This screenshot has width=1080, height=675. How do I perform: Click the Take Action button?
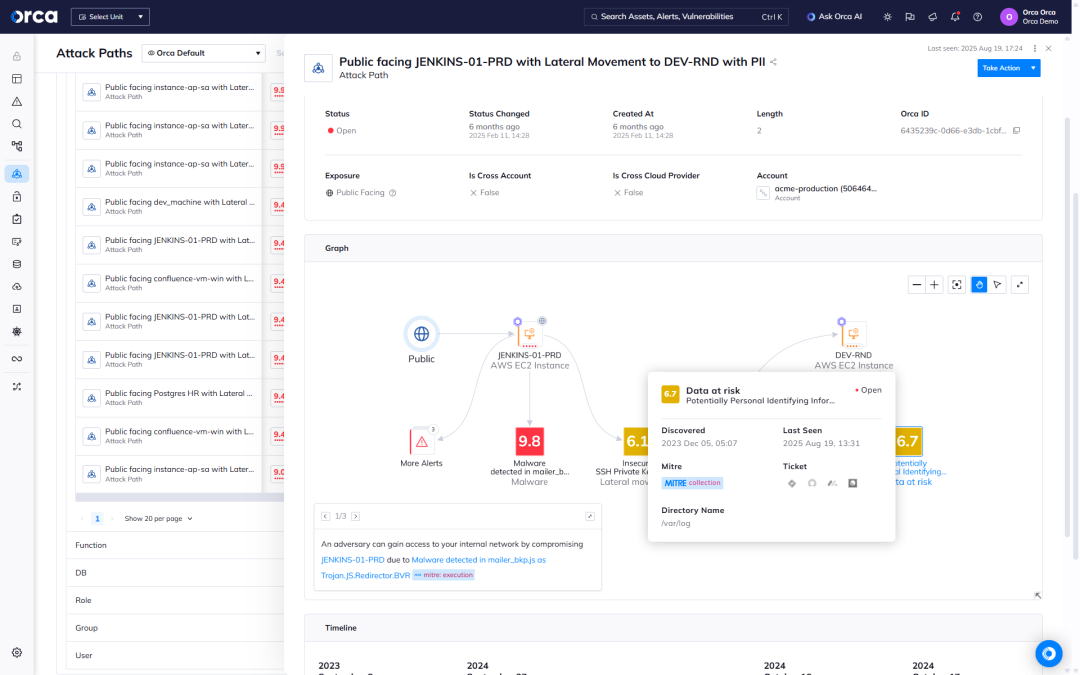pos(1001,68)
